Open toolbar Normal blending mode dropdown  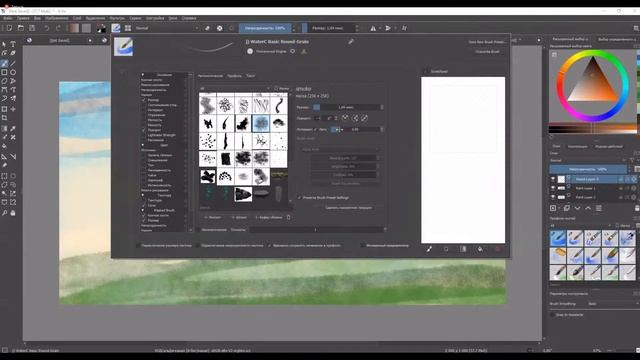point(167,28)
